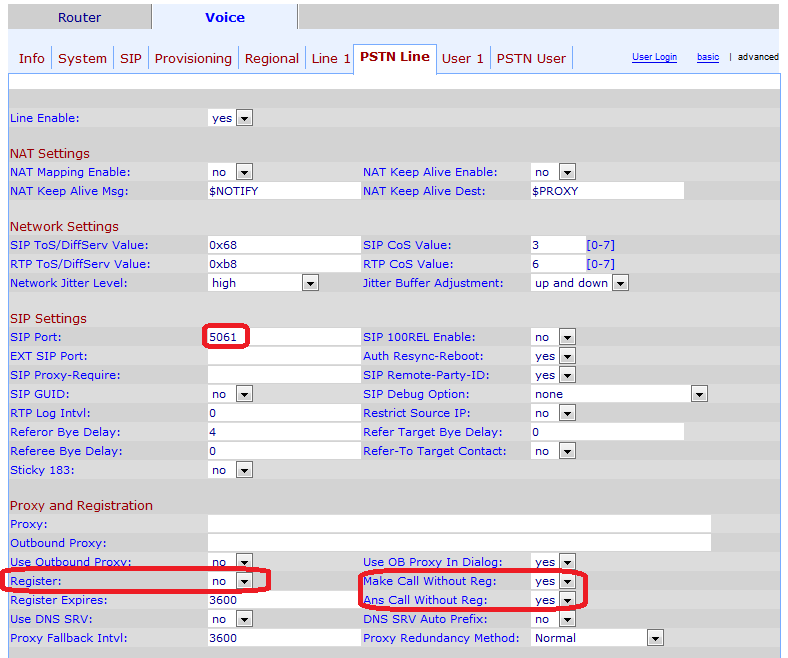Switch to basic view link

pyautogui.click(x=708, y=57)
